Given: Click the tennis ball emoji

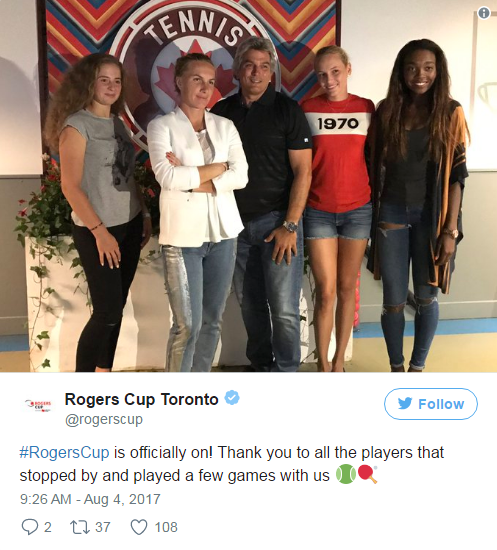Looking at the screenshot, I should [x=346, y=474].
